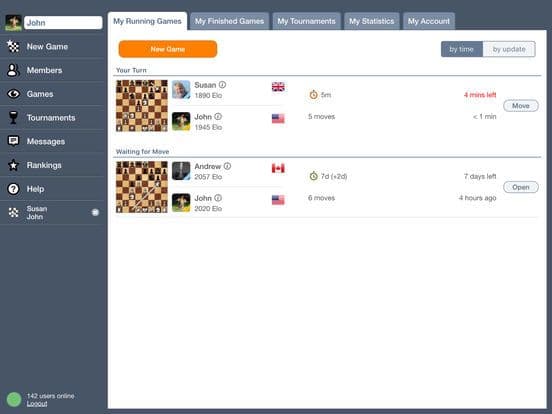The width and height of the screenshot is (552, 414).
Task: Click the eye icon for Games
Action: (x=13, y=94)
